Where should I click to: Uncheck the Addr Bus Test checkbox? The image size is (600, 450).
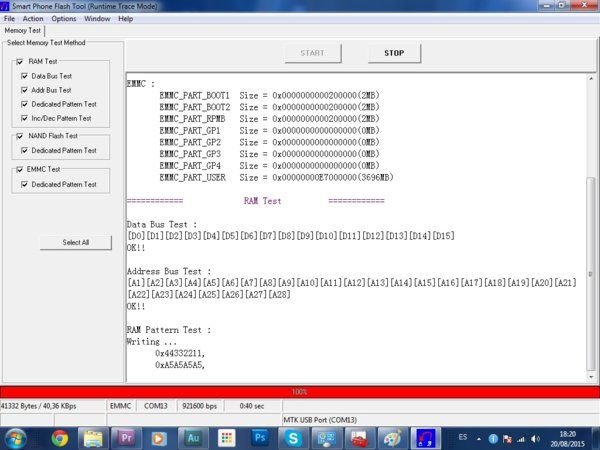[x=24, y=90]
